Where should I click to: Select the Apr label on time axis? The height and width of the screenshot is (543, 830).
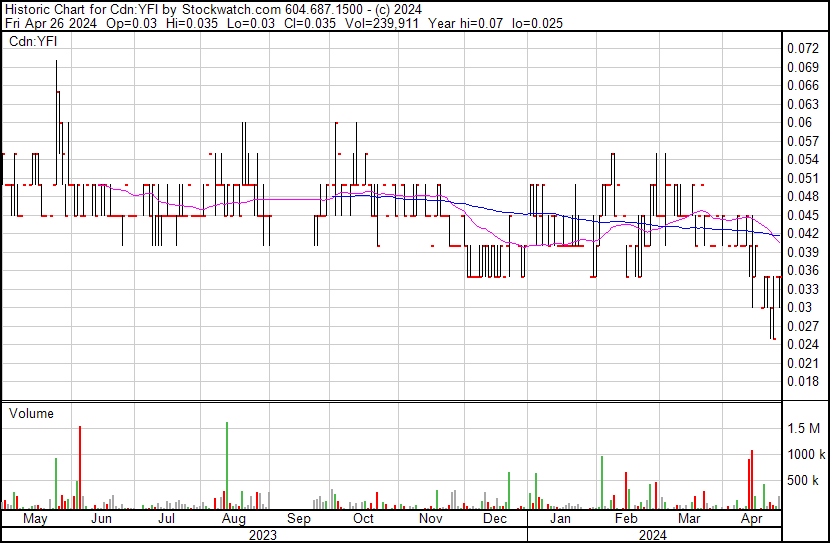[x=751, y=519]
